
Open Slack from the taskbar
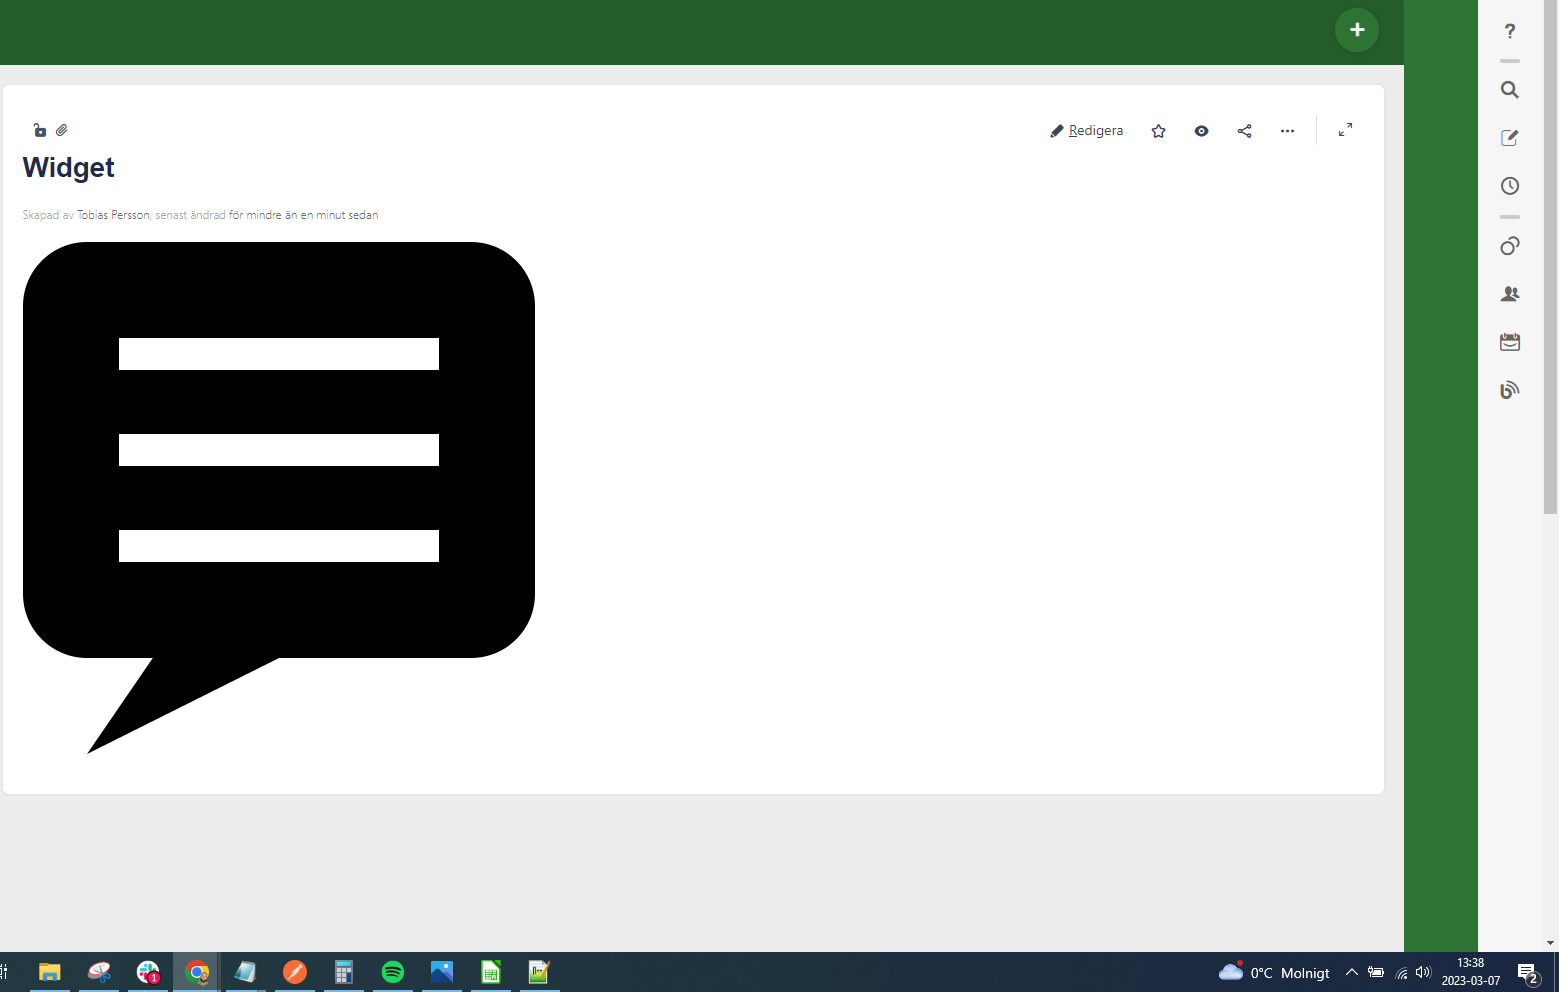pyautogui.click(x=148, y=972)
